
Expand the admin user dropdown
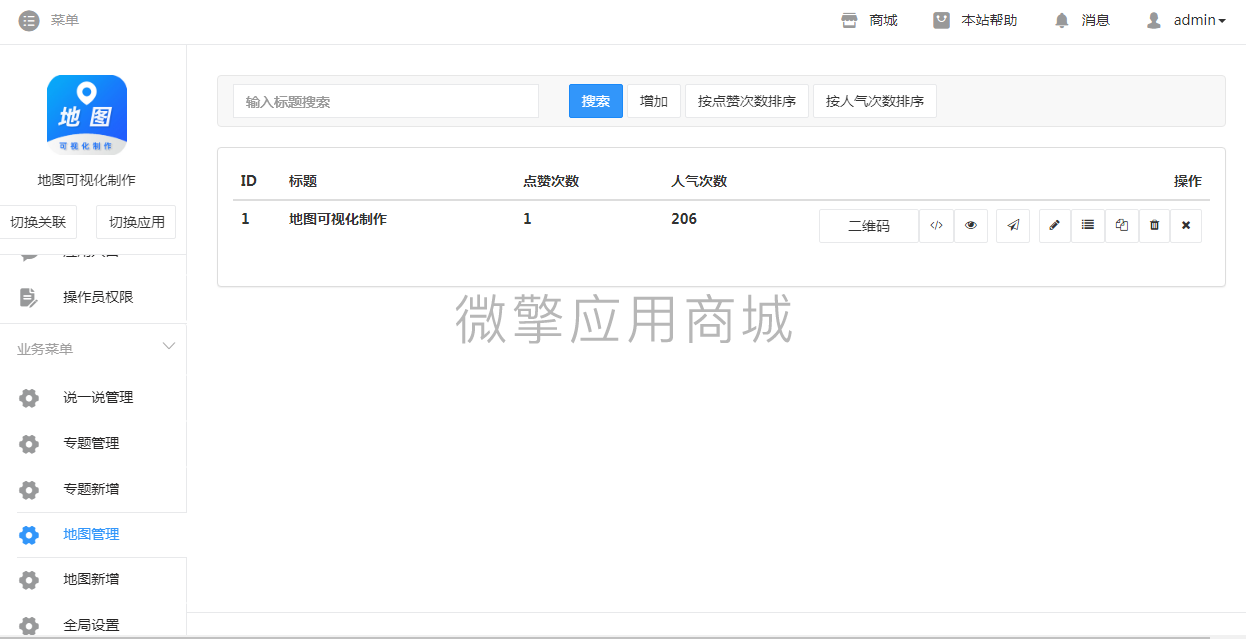[x=1187, y=20]
